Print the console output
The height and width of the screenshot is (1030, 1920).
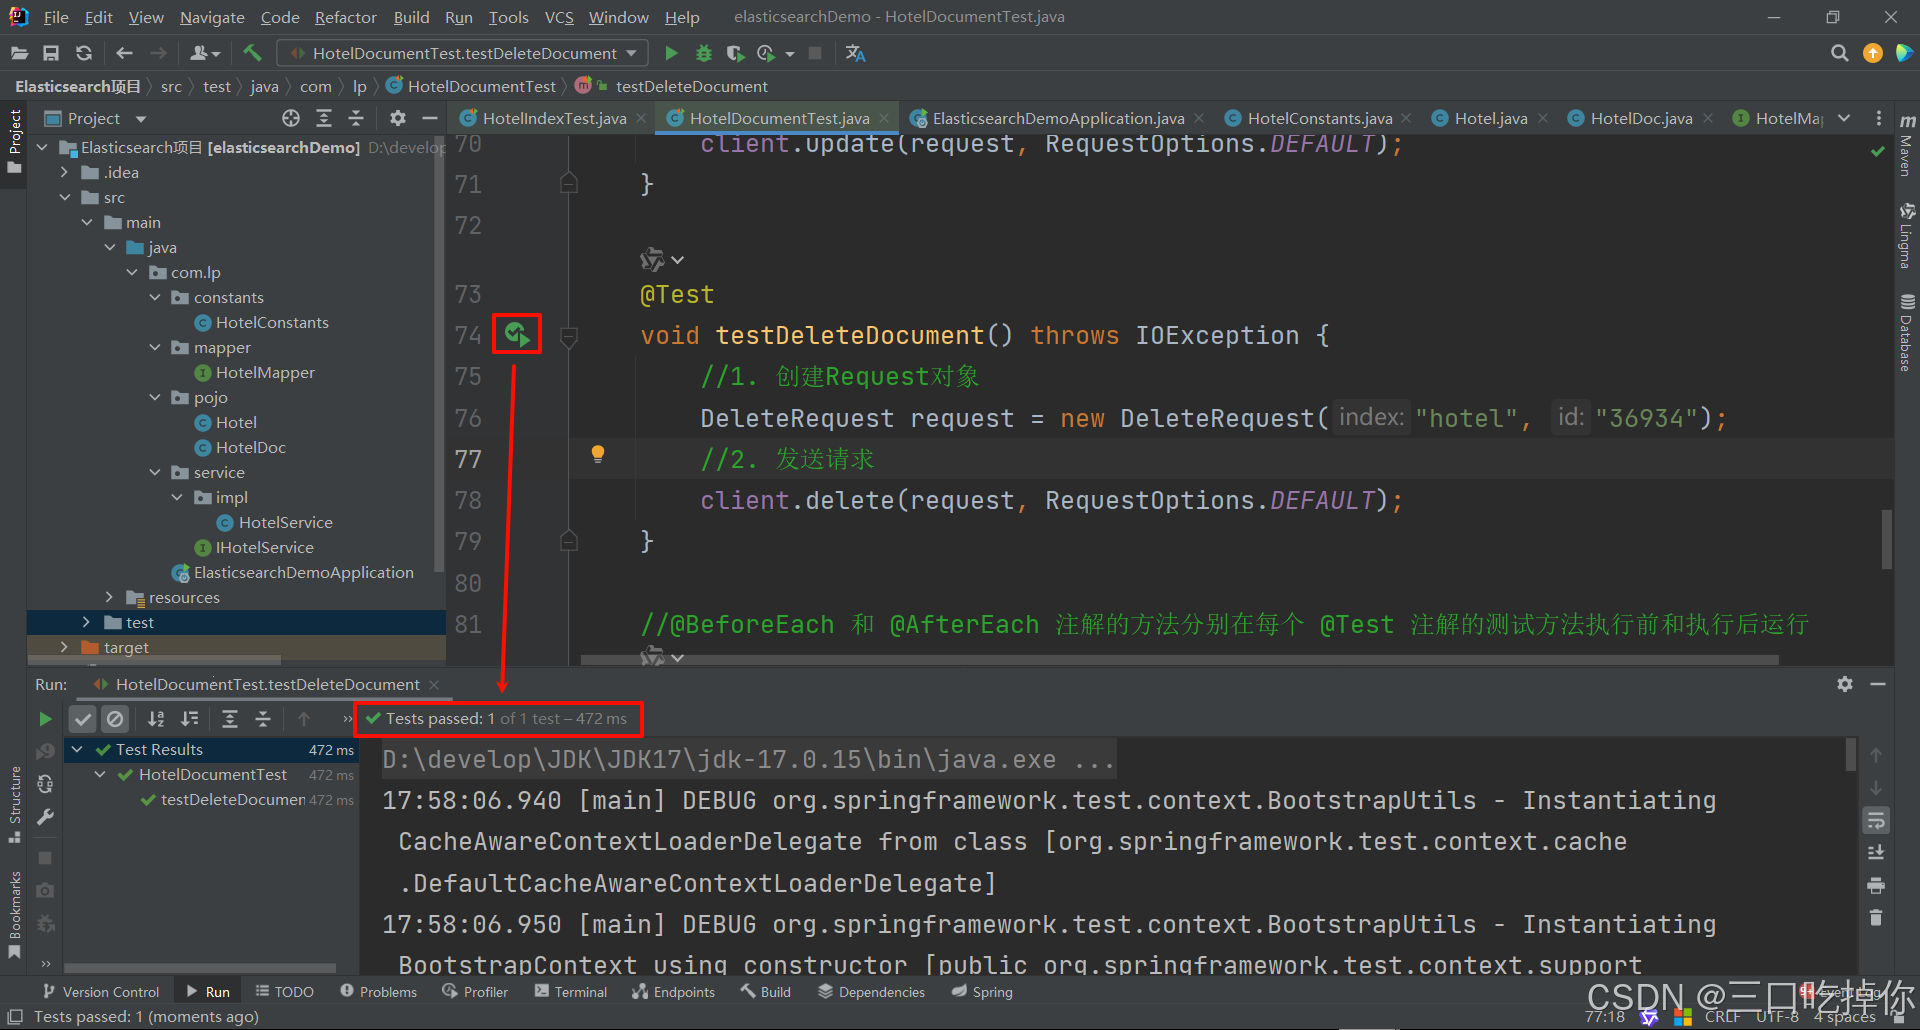coord(1876,886)
